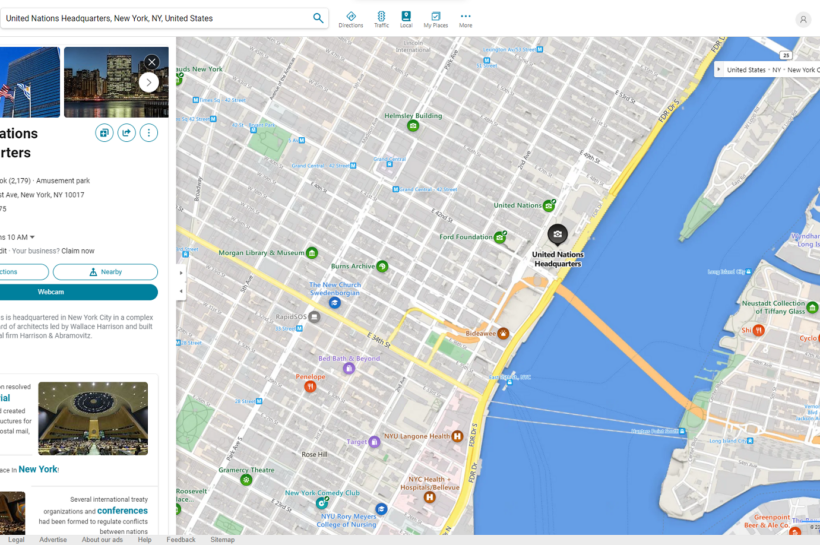Click the Penelope restaurant map icon

point(310,386)
